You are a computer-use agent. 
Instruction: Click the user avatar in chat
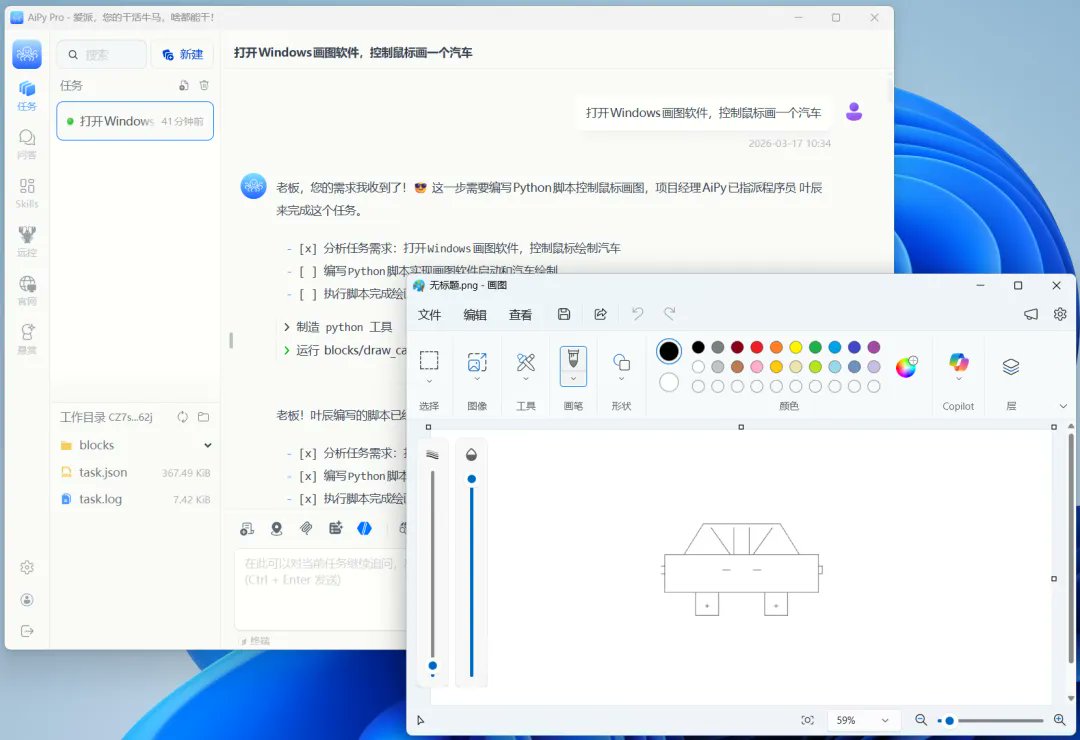tap(854, 112)
